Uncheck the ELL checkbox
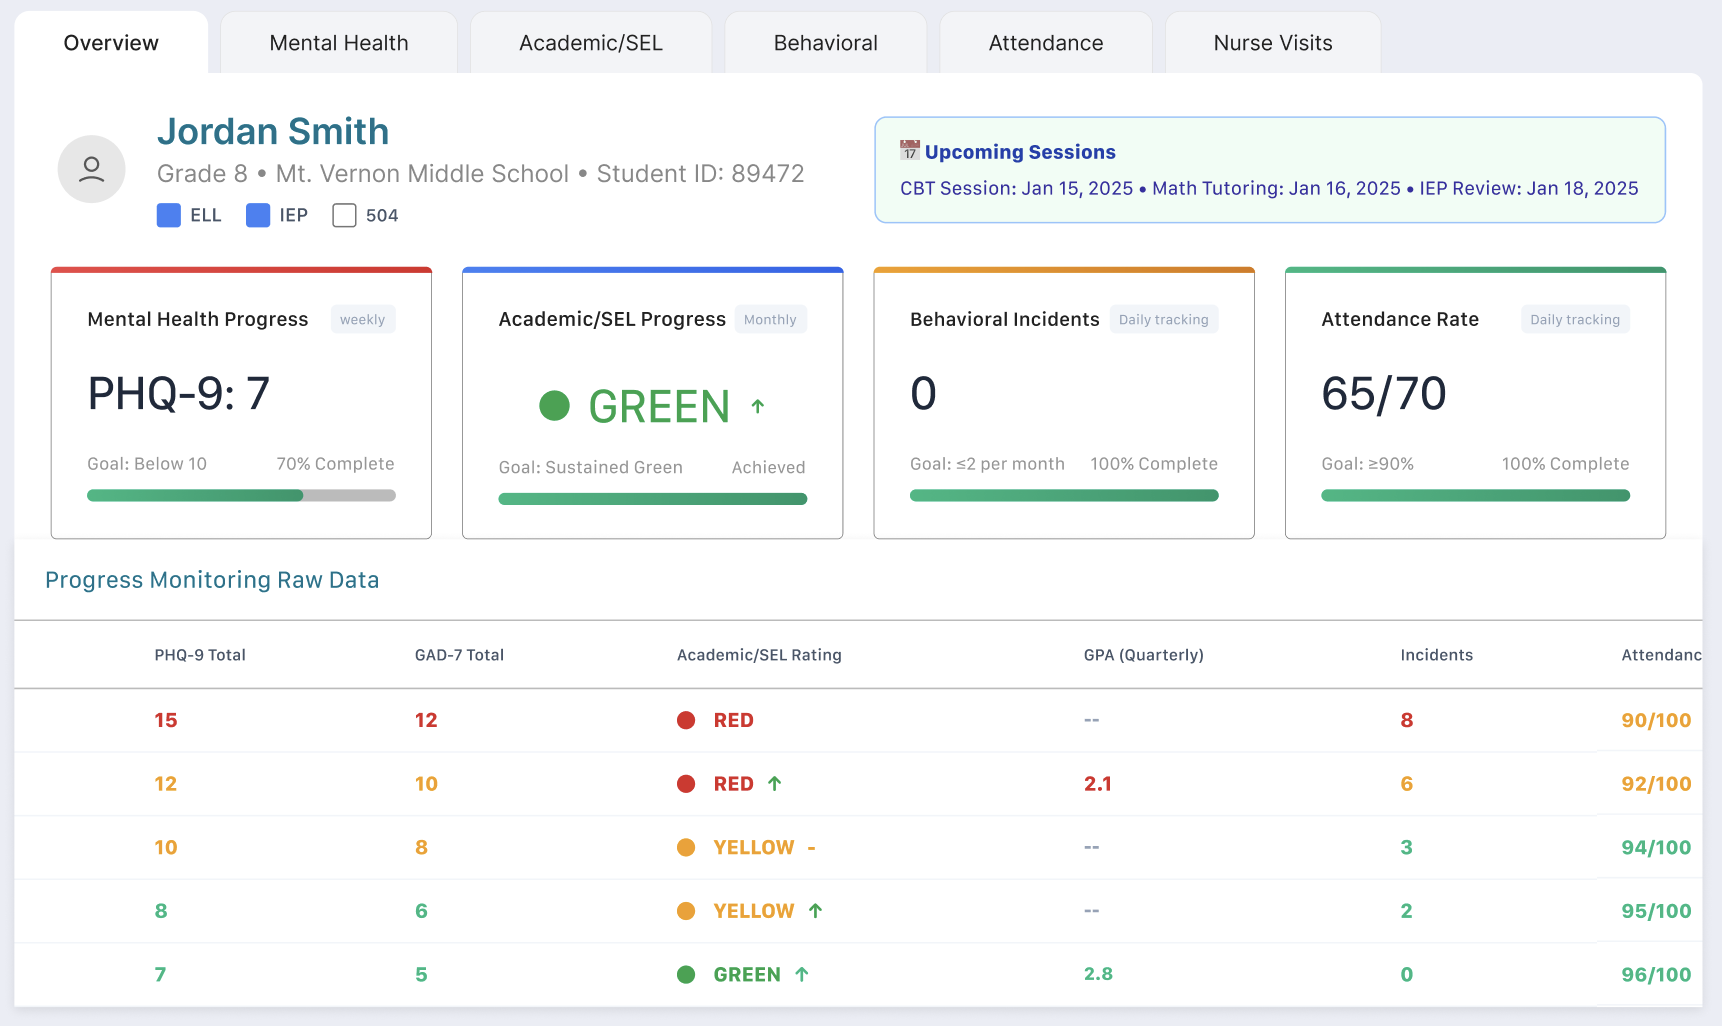The height and width of the screenshot is (1026, 1722). tap(169, 215)
